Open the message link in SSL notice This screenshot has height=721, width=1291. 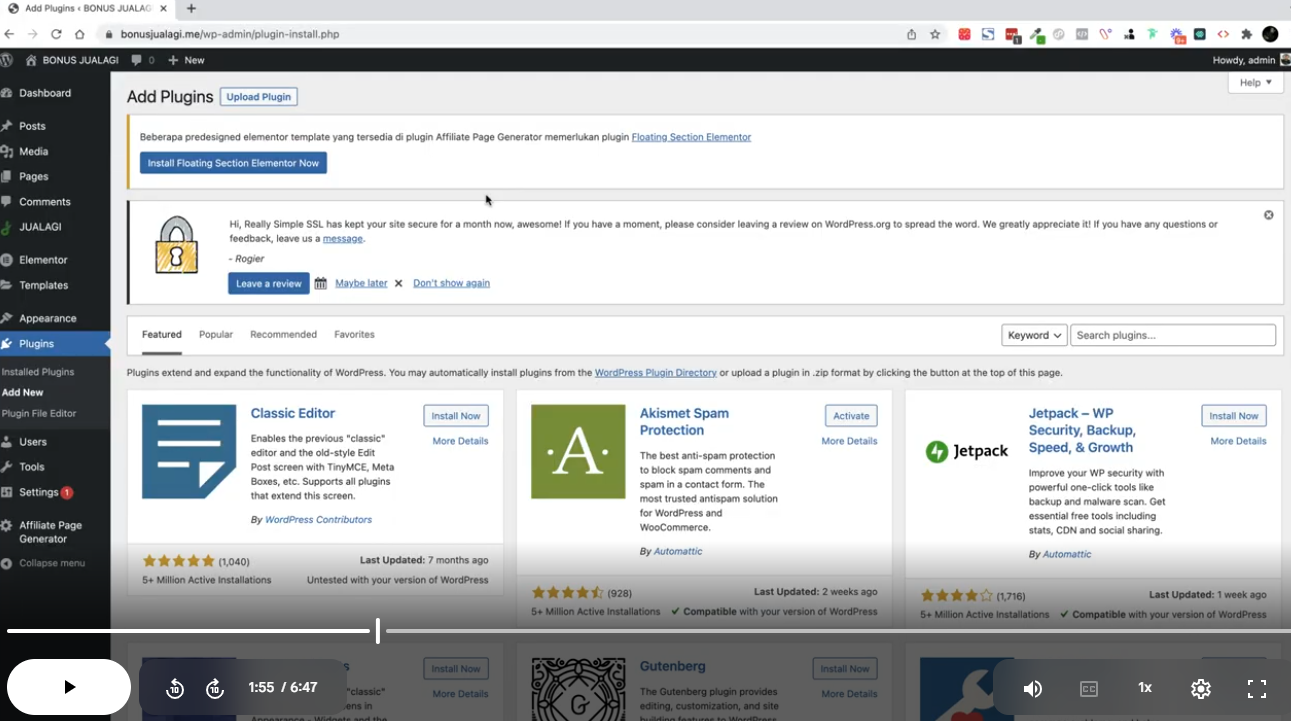(x=343, y=239)
